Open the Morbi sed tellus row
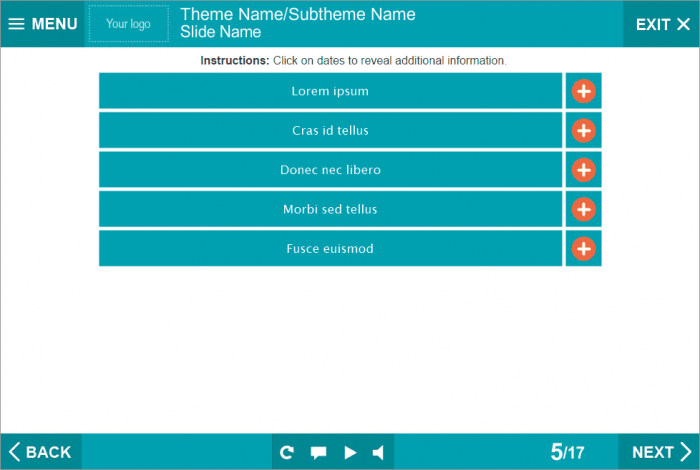This screenshot has width=700, height=470. [x=330, y=209]
